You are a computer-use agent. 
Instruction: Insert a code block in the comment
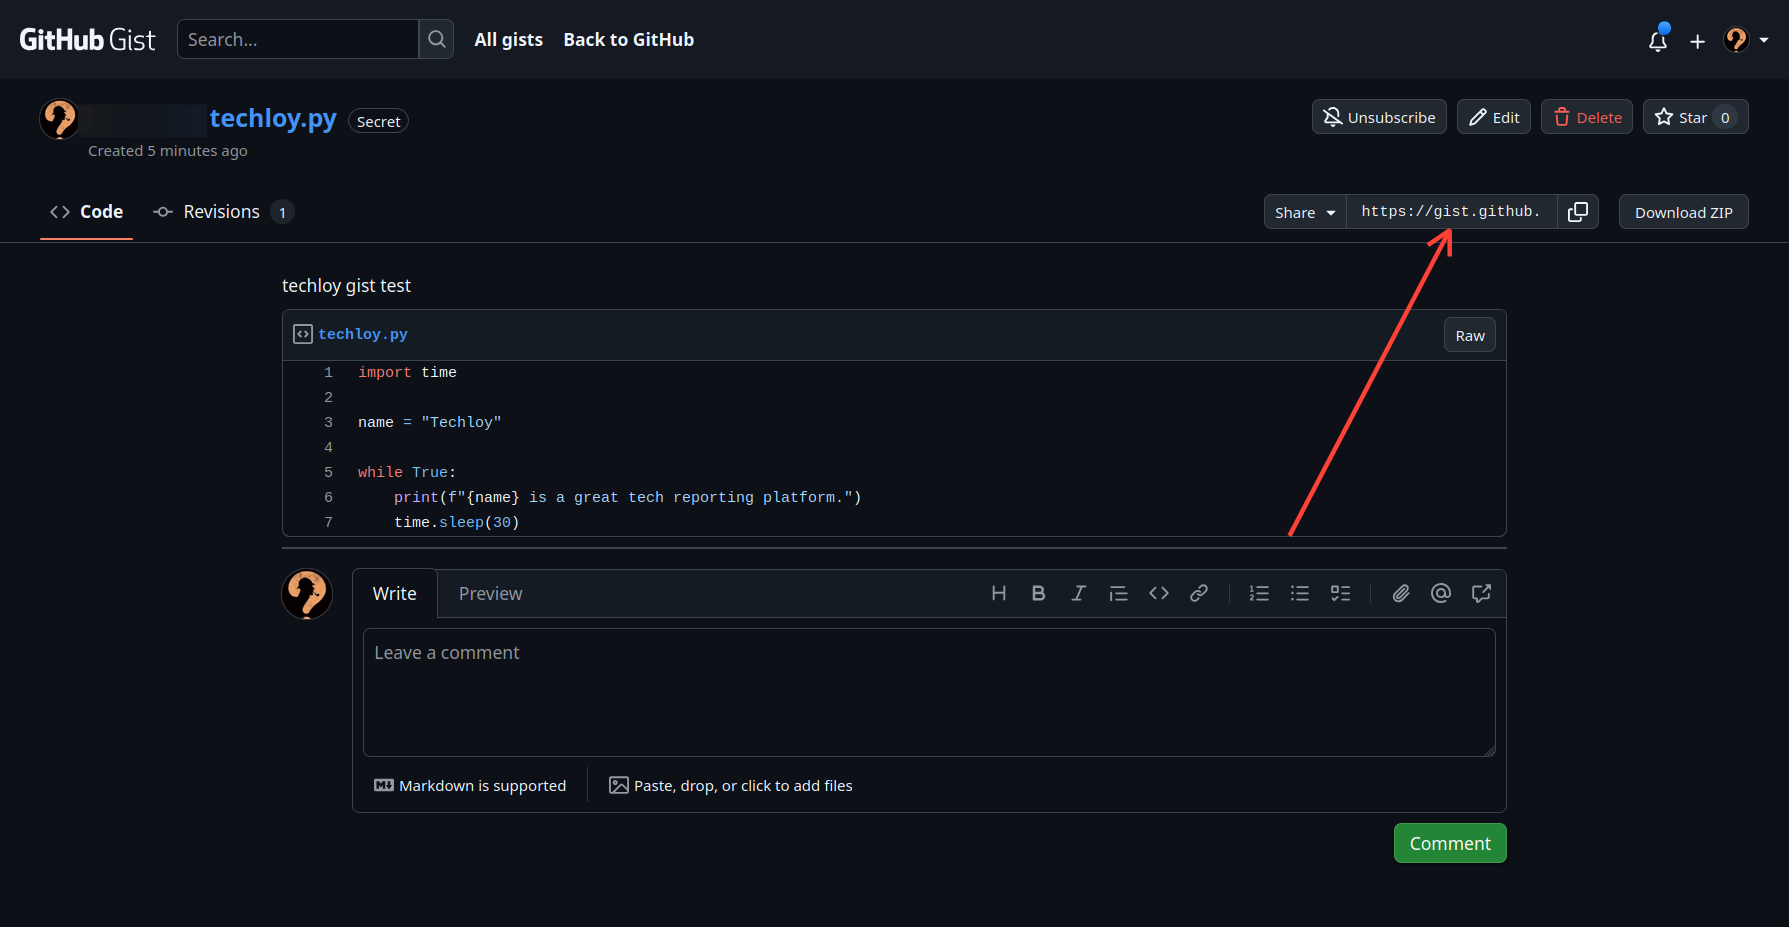(1158, 593)
